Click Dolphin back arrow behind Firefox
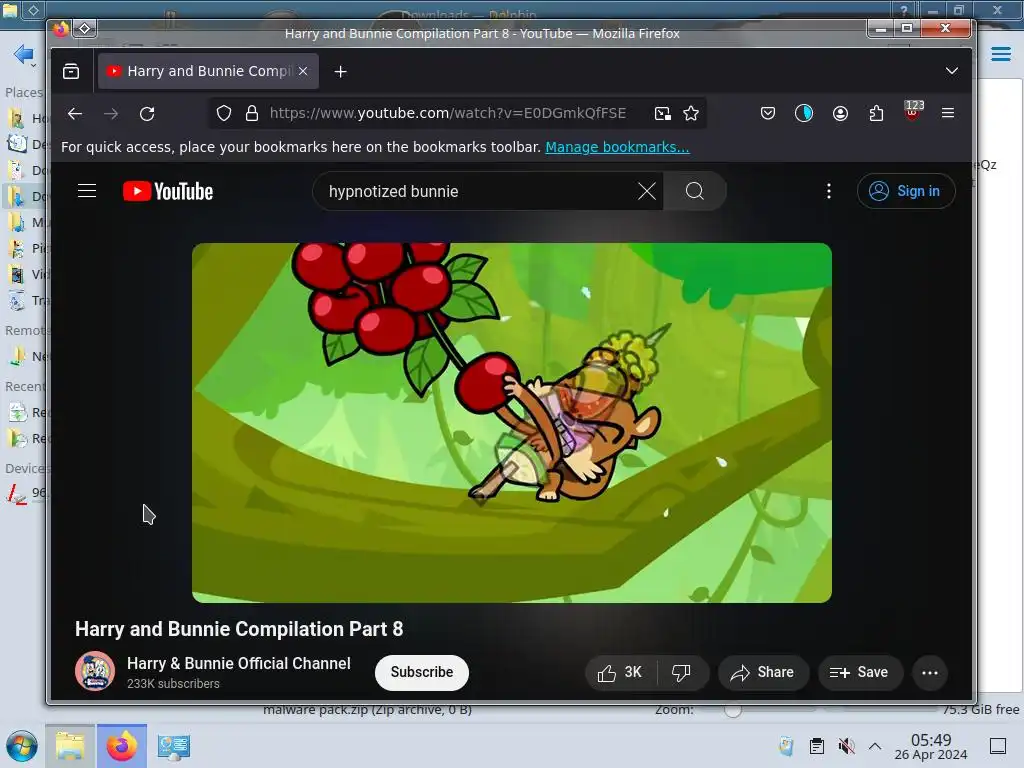Image resolution: width=1024 pixels, height=768 pixels. point(24,55)
